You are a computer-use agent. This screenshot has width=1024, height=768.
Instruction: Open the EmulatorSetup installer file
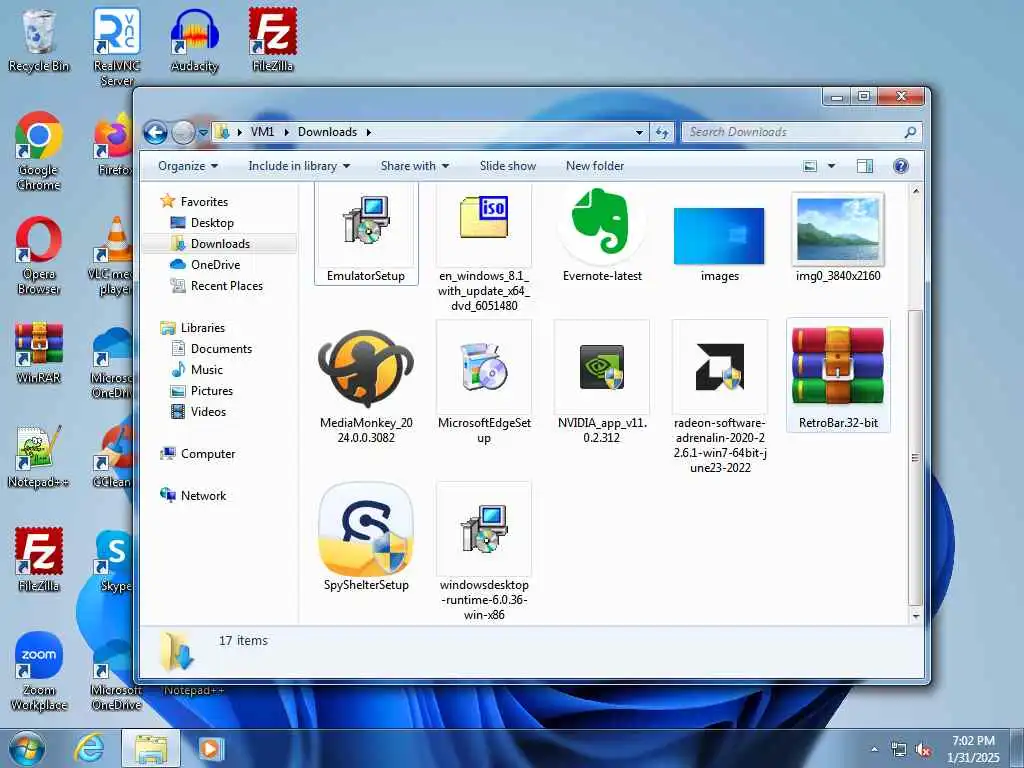pos(366,234)
